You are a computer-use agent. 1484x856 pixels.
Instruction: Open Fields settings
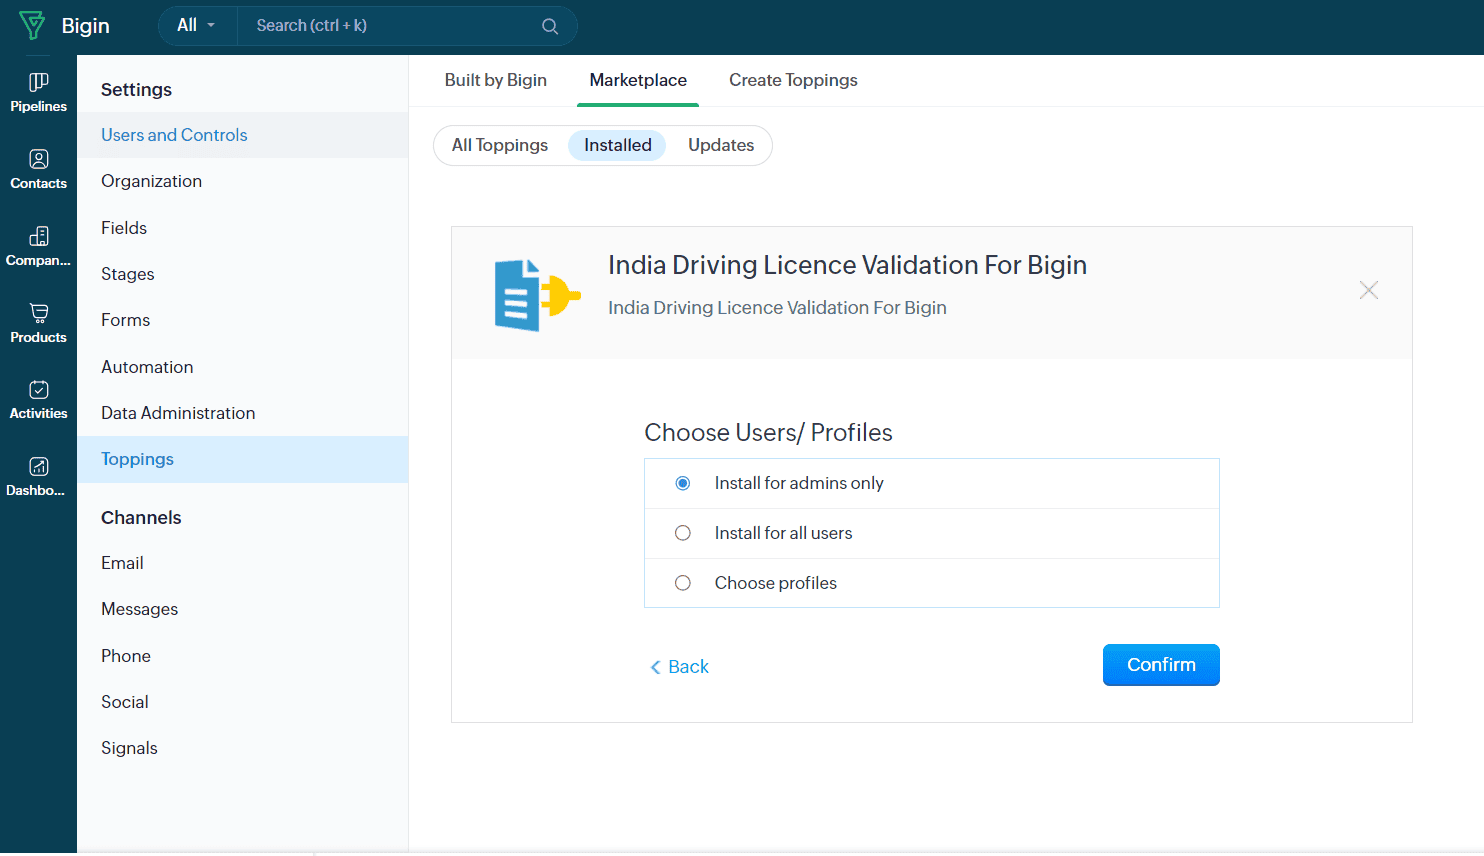point(242,228)
